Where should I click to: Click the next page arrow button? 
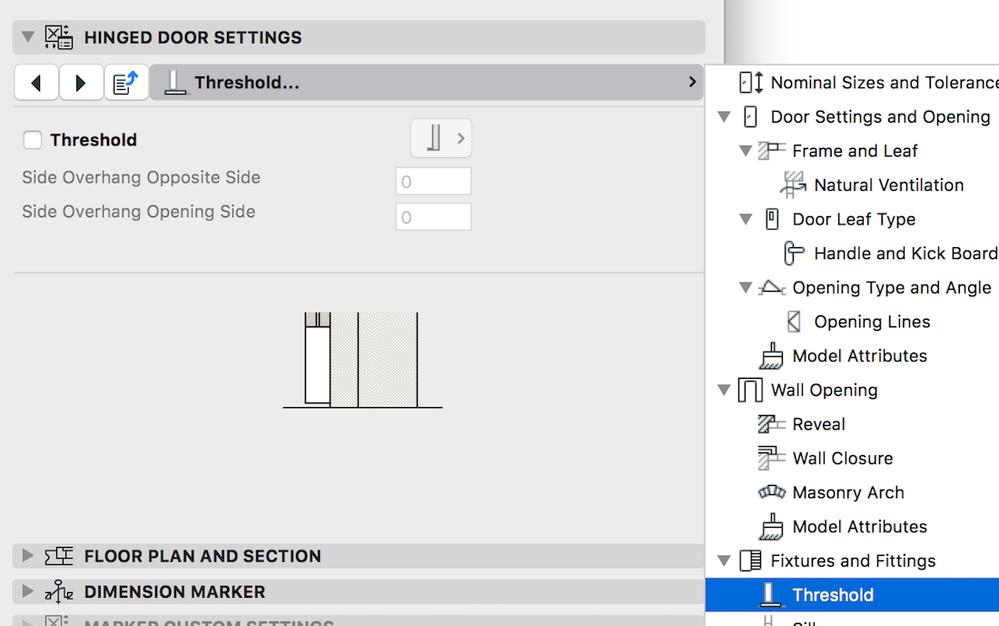(81, 83)
